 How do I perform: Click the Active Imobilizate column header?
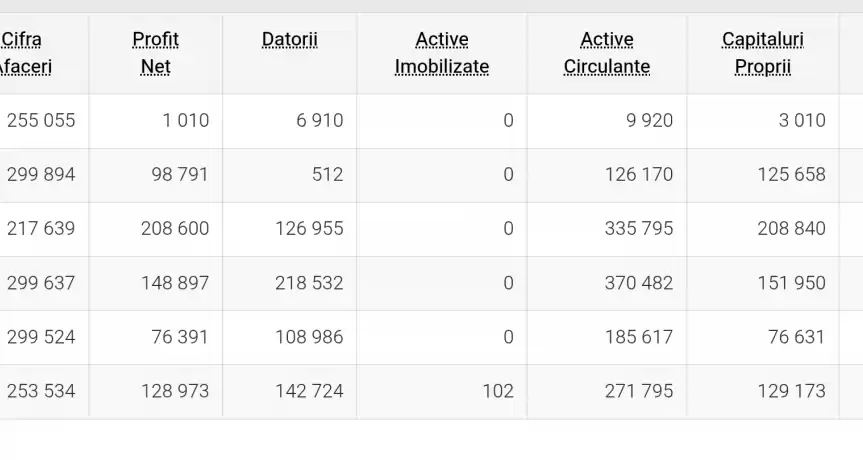click(x=442, y=53)
